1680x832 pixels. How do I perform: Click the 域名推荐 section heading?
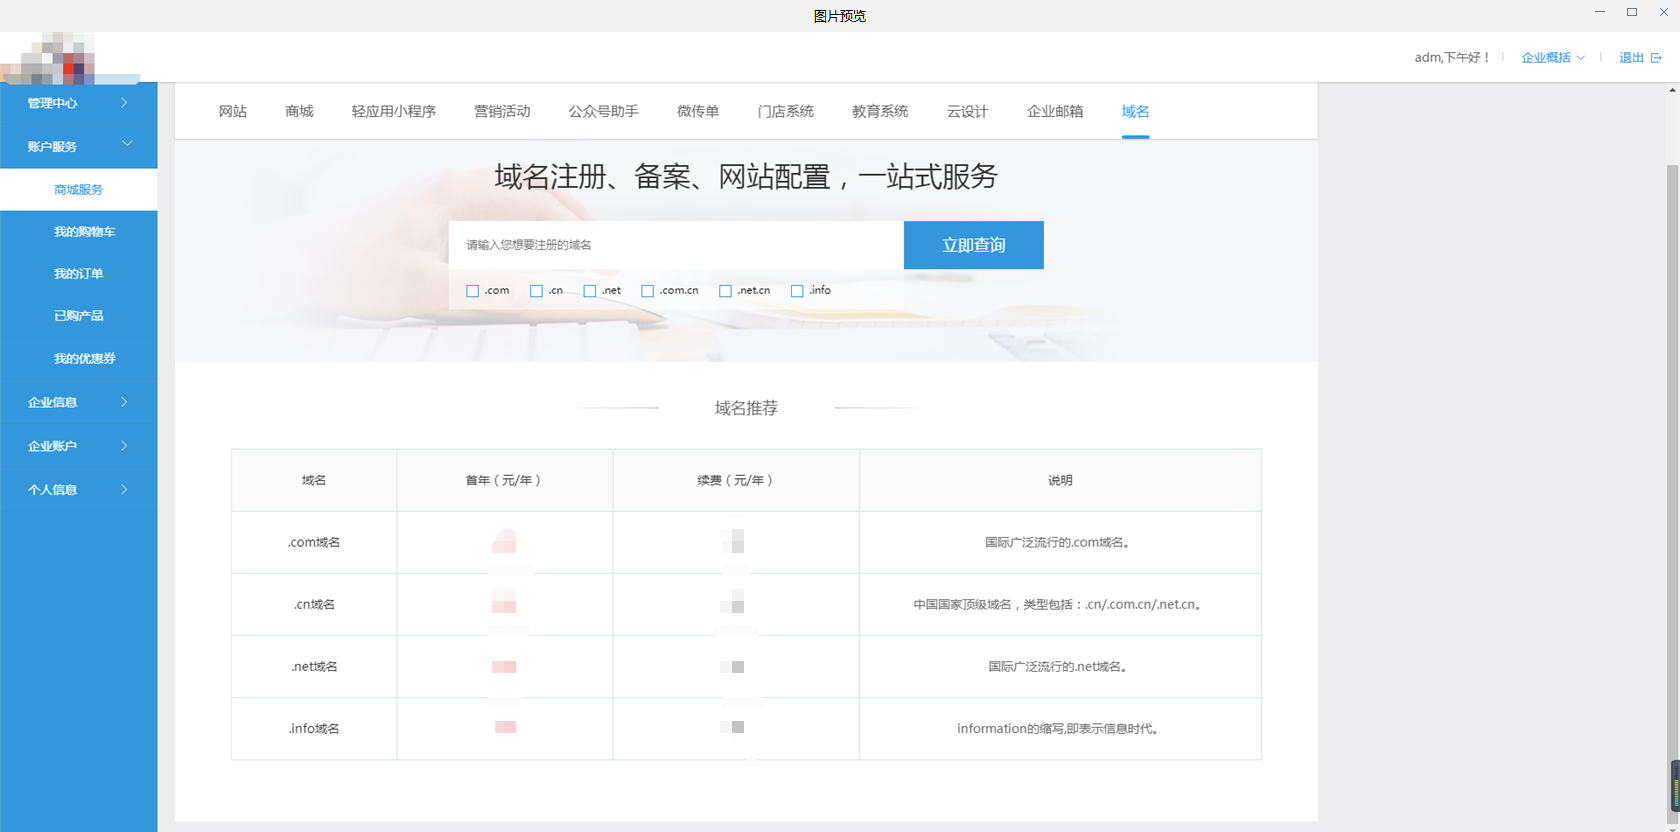pos(746,408)
